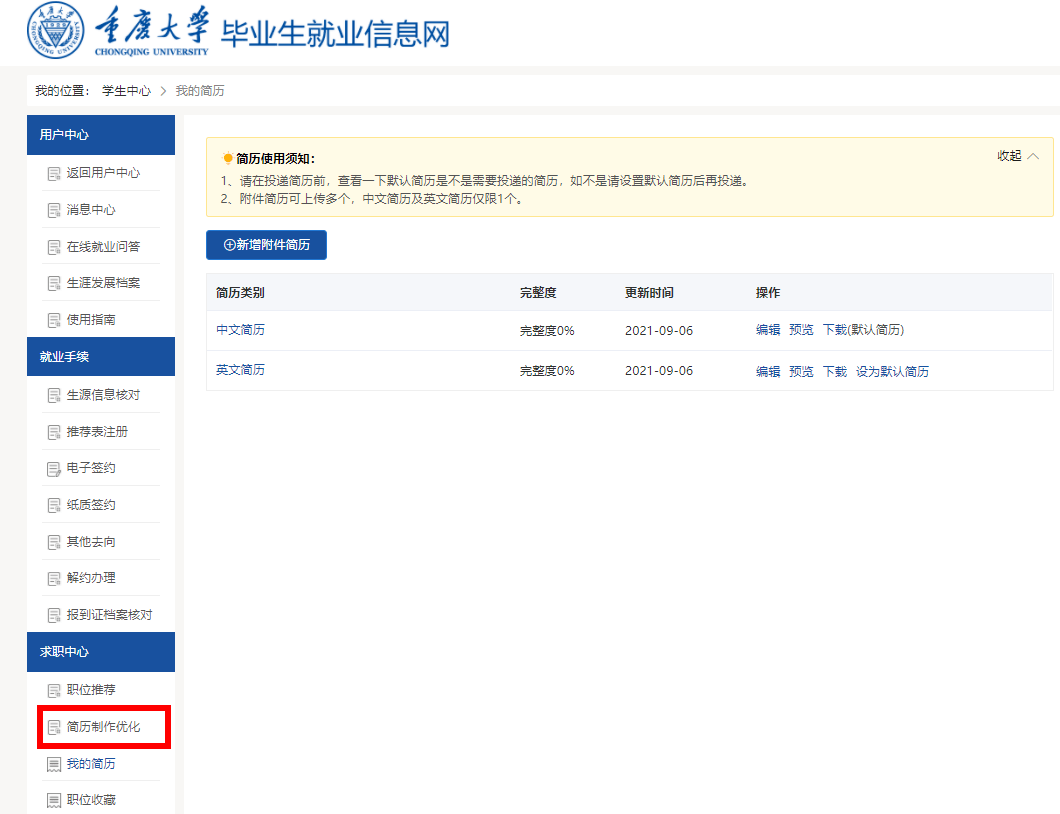Click the document icon beside 返回用户中心
This screenshot has height=814, width=1060.
click(54, 174)
